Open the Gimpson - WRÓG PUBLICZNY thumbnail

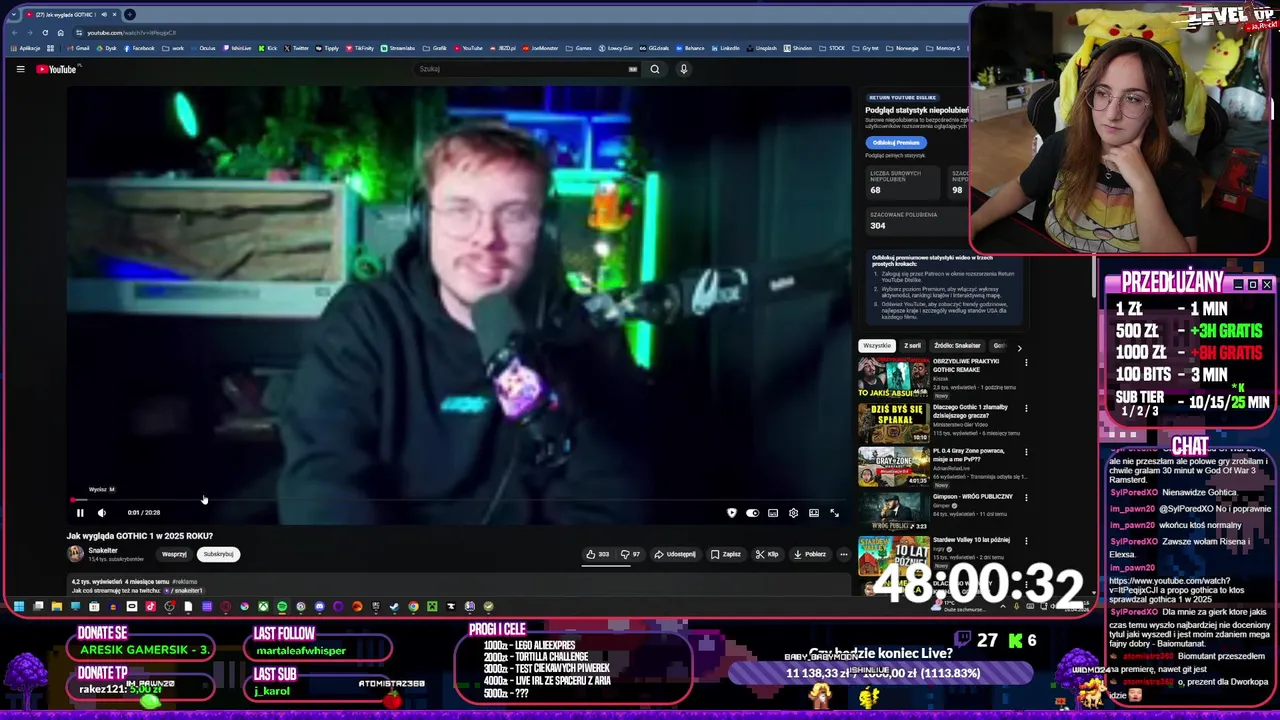[894, 511]
